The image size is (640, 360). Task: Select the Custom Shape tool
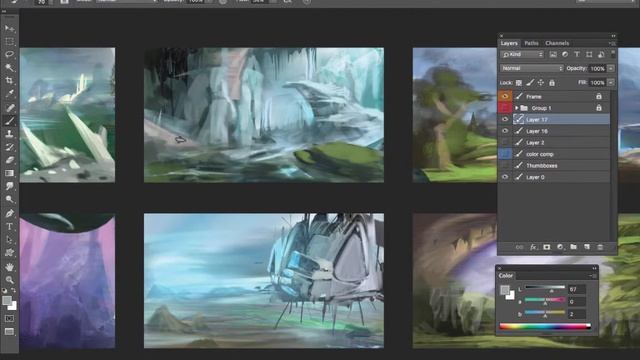pyautogui.click(x=9, y=253)
